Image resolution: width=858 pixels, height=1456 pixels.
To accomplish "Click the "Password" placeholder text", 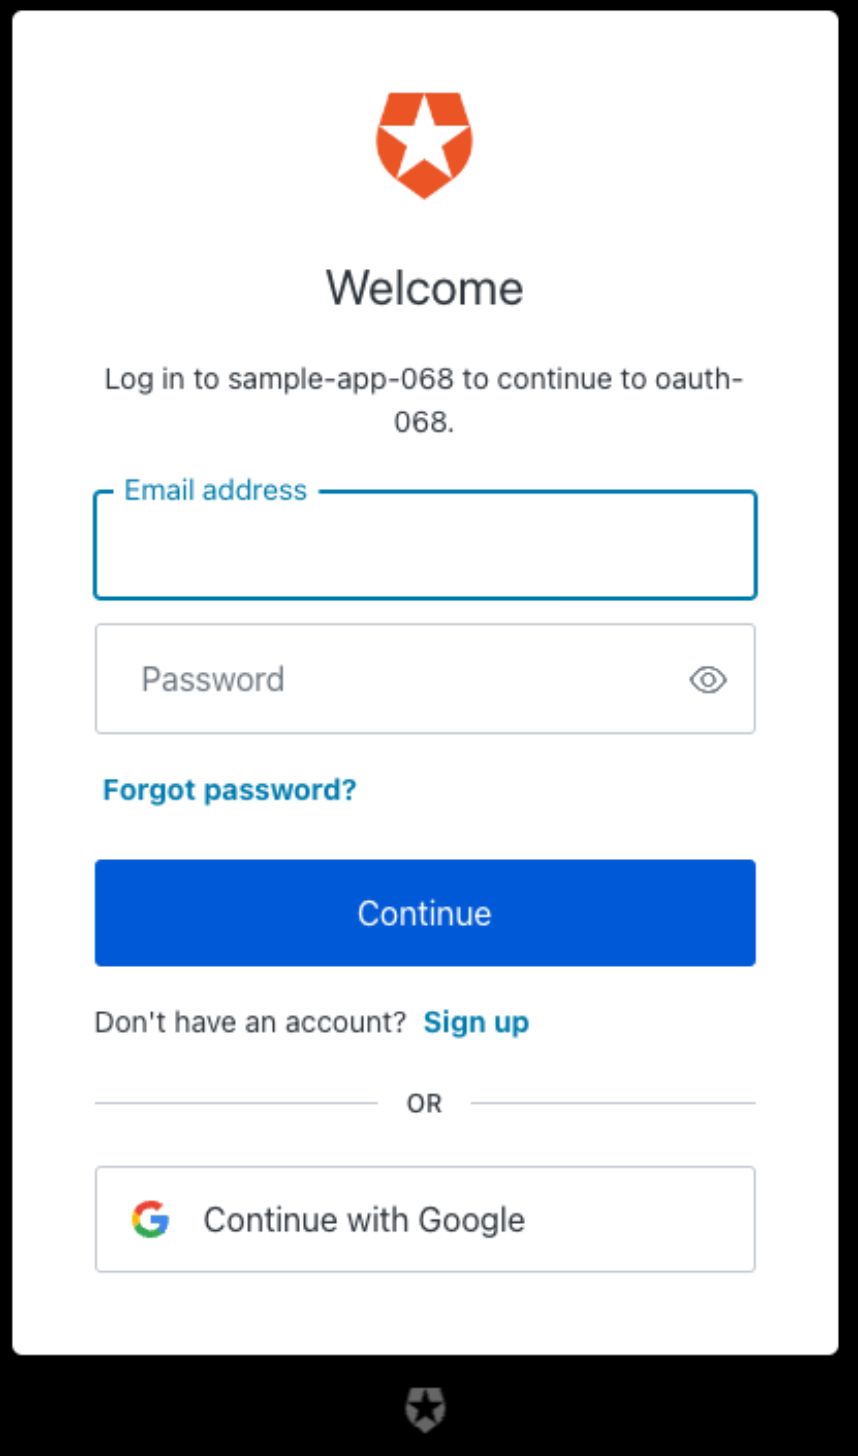I will coord(213,680).
